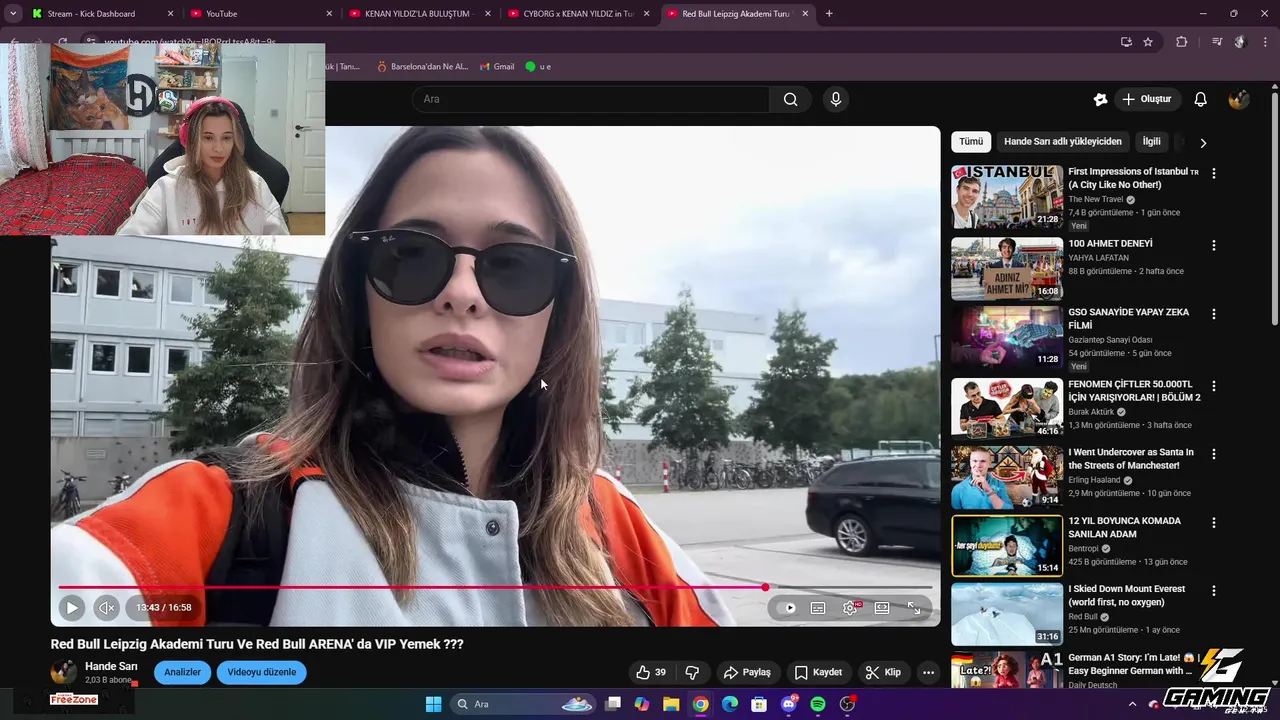This screenshot has height=720, width=1280.
Task: Open File Explorer from the taskbar
Action: pyautogui.click(x=671, y=704)
